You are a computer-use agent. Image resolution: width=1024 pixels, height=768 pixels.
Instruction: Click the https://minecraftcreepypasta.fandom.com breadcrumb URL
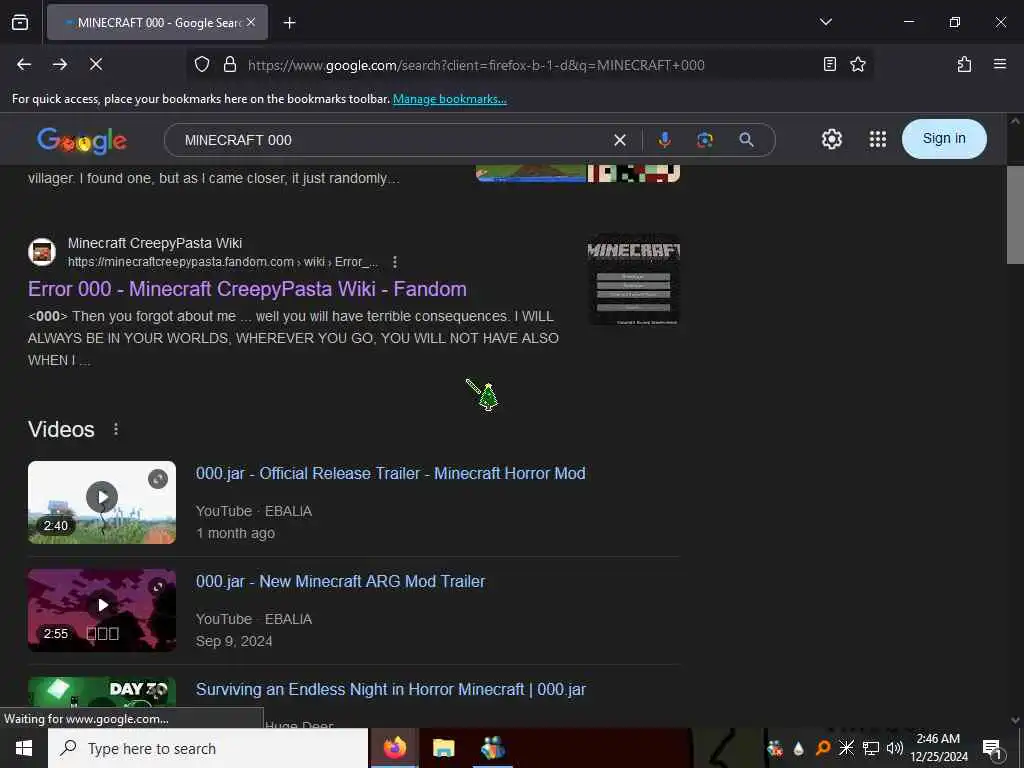click(223, 262)
